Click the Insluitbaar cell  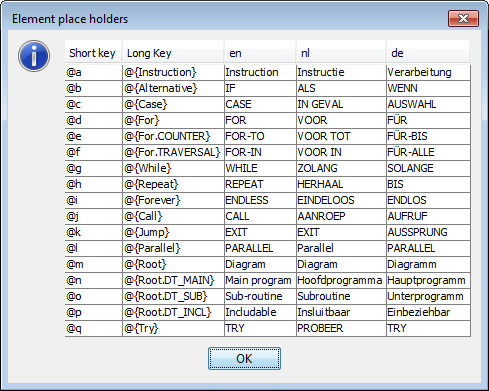pyautogui.click(x=341, y=312)
